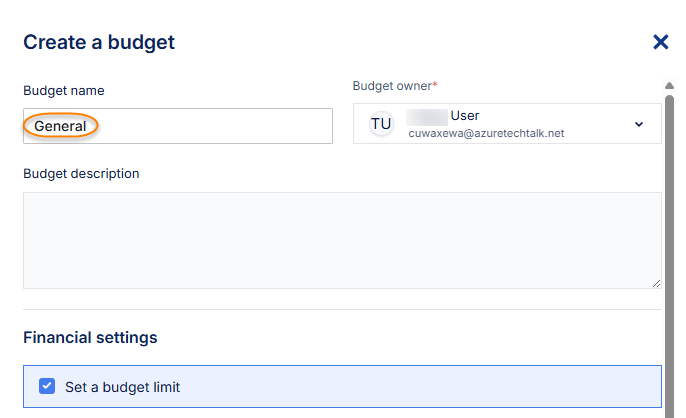Click the Budget name label
The image size is (686, 418).
tap(64, 91)
